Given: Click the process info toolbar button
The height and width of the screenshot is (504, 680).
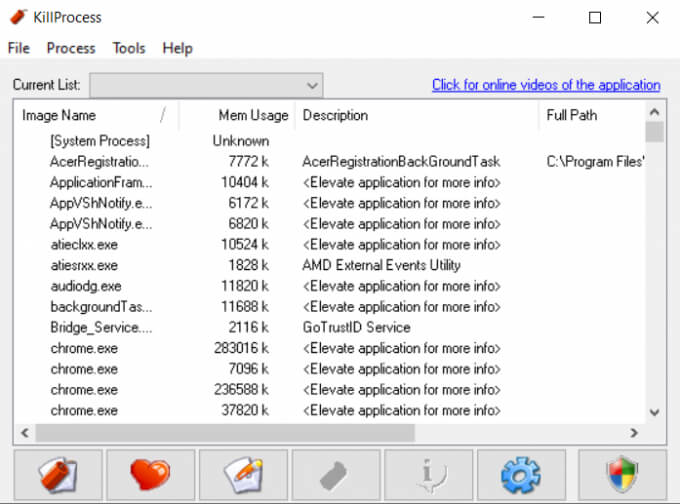Looking at the screenshot, I should tap(428, 475).
